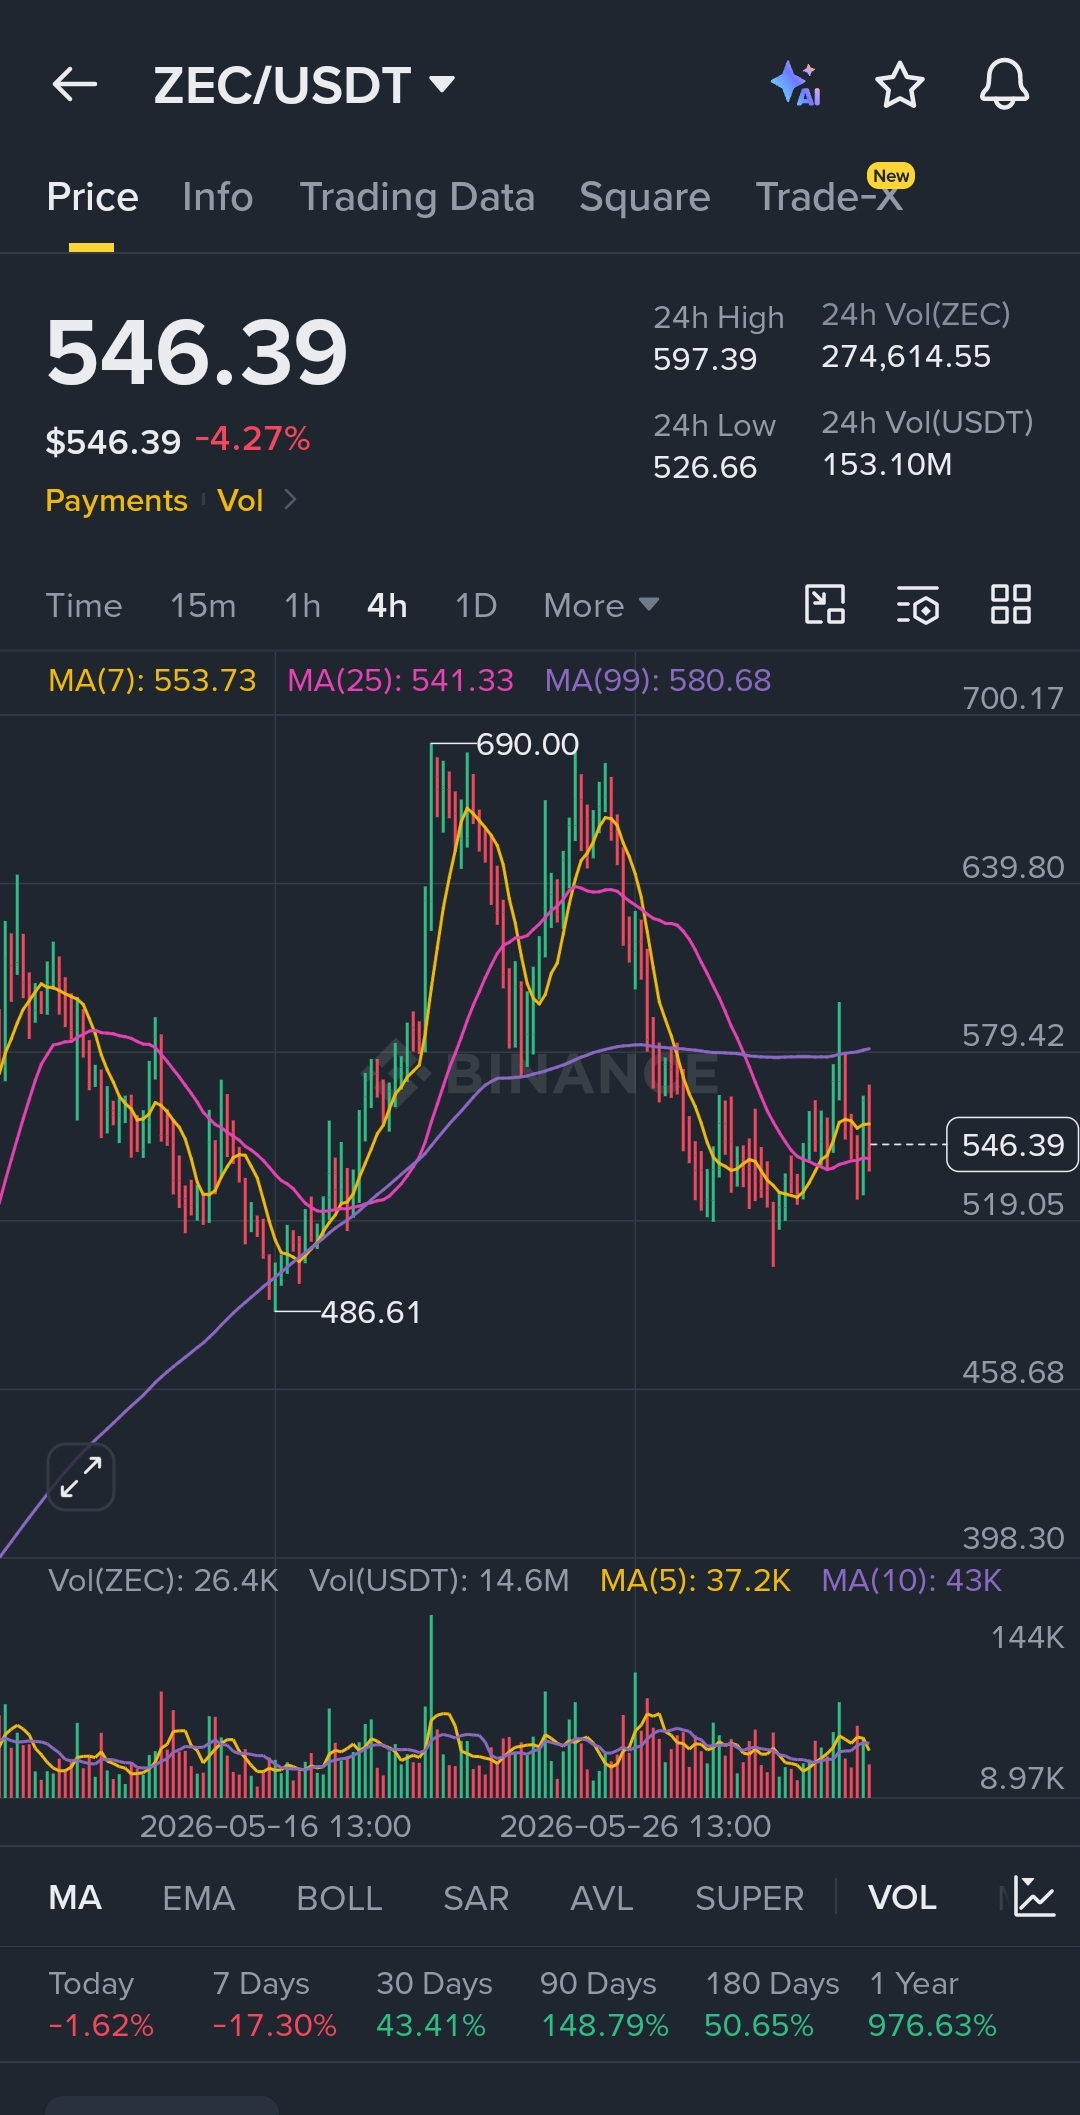Tap the Vol tag link

[x=240, y=500]
